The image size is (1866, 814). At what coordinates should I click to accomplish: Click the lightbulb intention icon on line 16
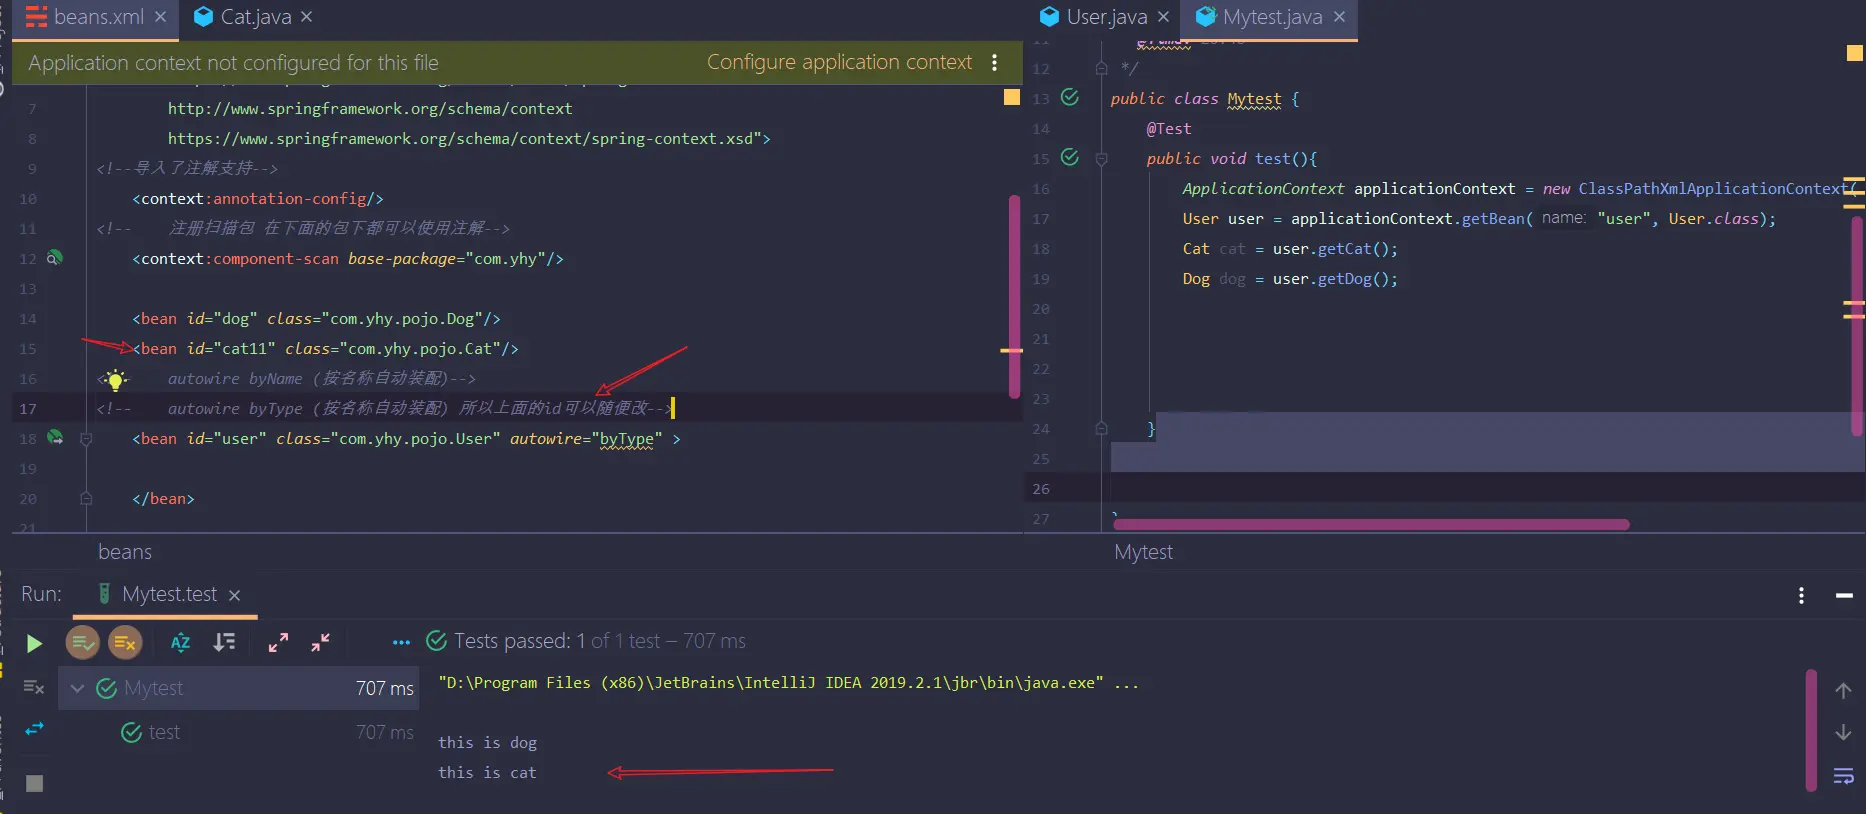point(114,379)
